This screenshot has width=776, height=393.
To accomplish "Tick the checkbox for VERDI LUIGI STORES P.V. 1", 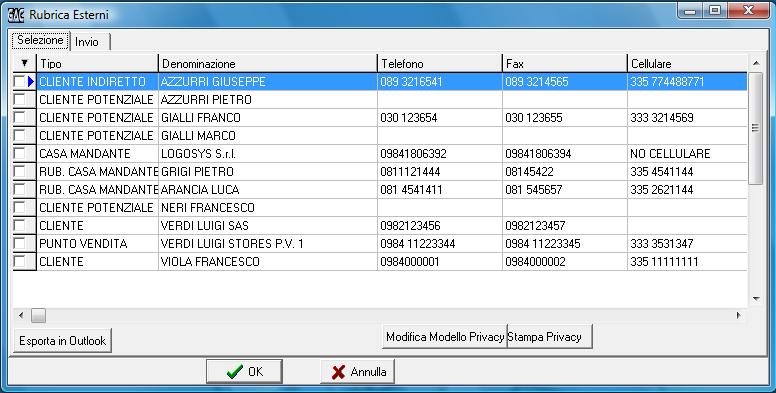I will click(19, 243).
